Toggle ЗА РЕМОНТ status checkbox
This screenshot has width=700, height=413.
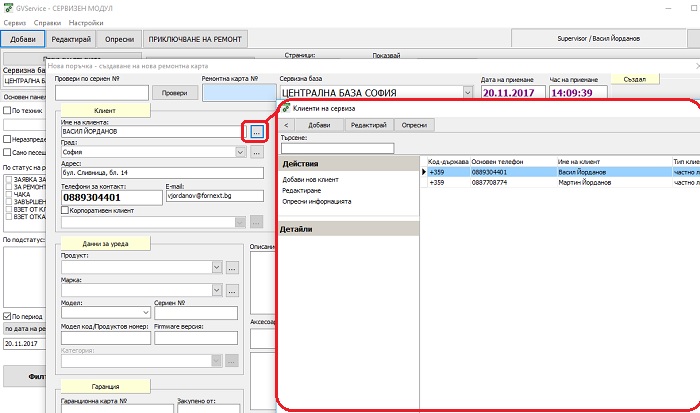8,187
